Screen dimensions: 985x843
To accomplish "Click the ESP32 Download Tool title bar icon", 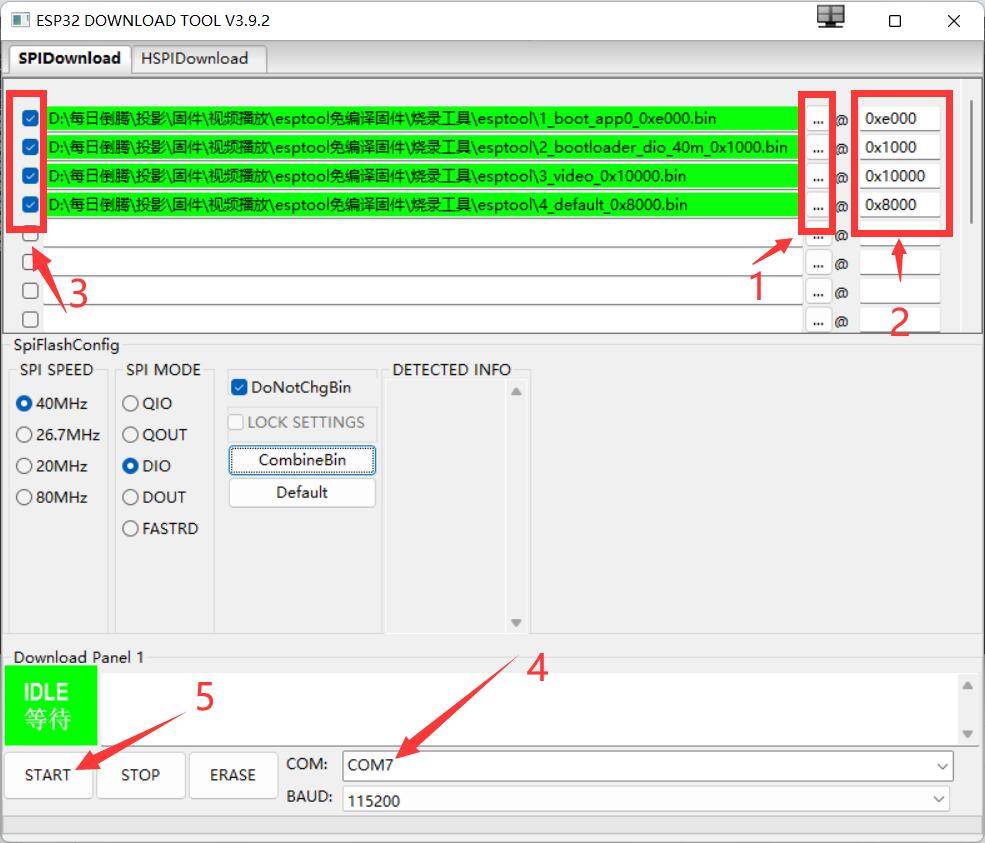I will click(20, 20).
